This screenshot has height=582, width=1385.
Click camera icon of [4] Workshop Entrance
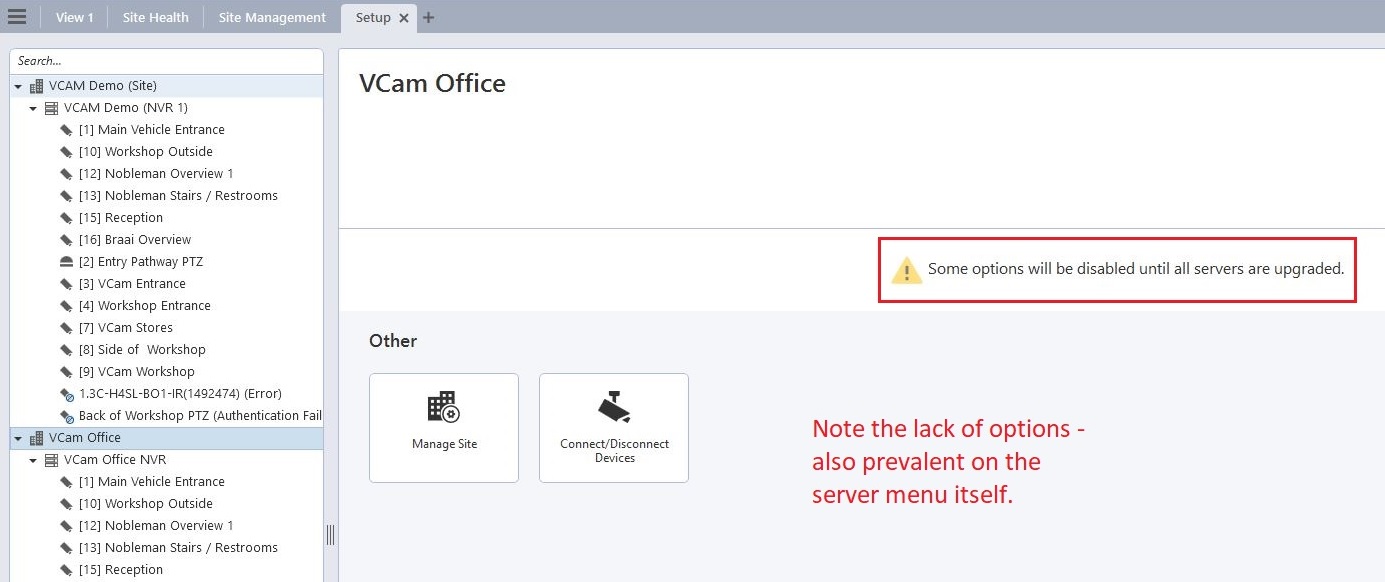point(67,306)
